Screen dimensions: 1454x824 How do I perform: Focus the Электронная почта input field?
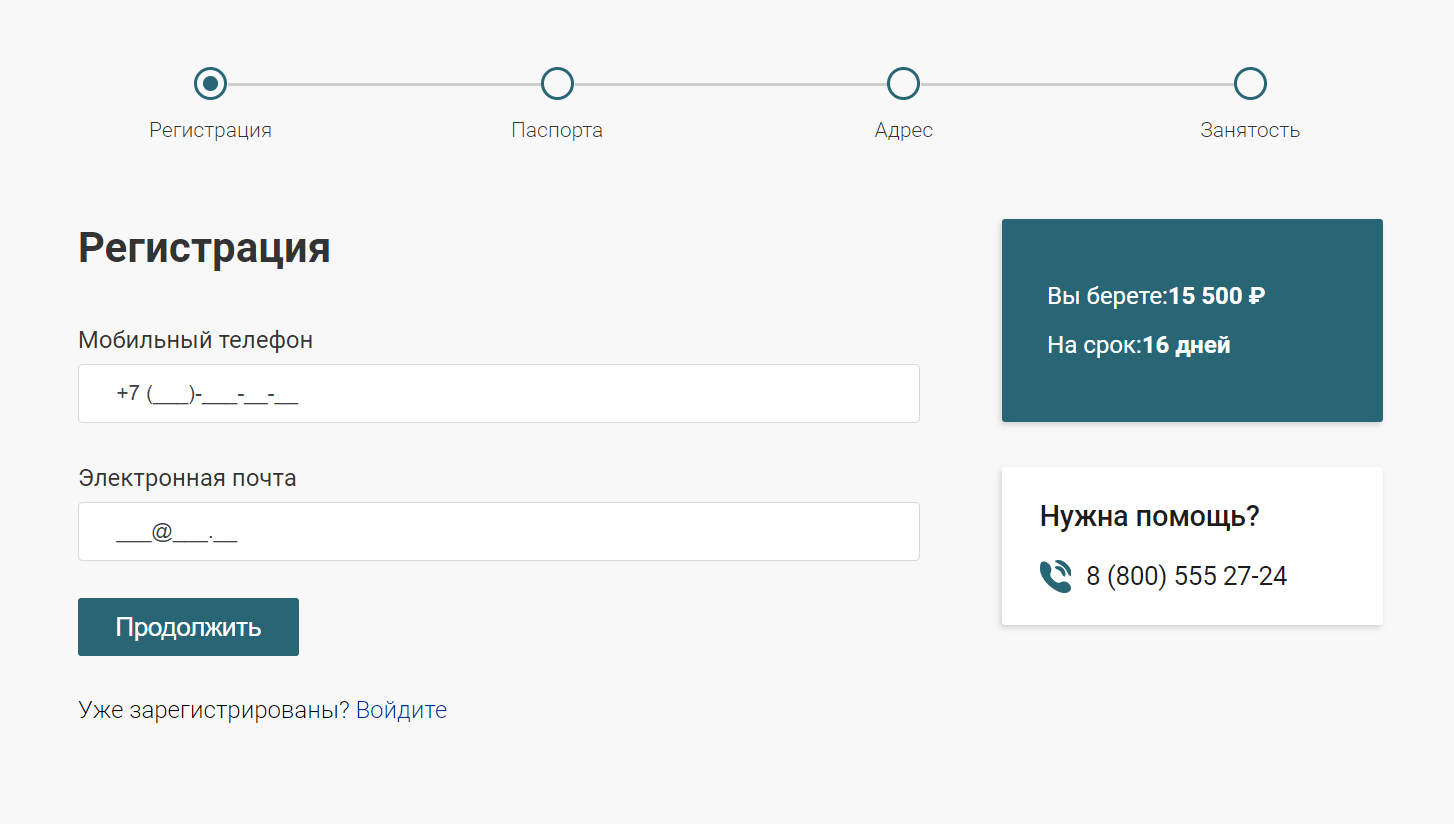499,531
